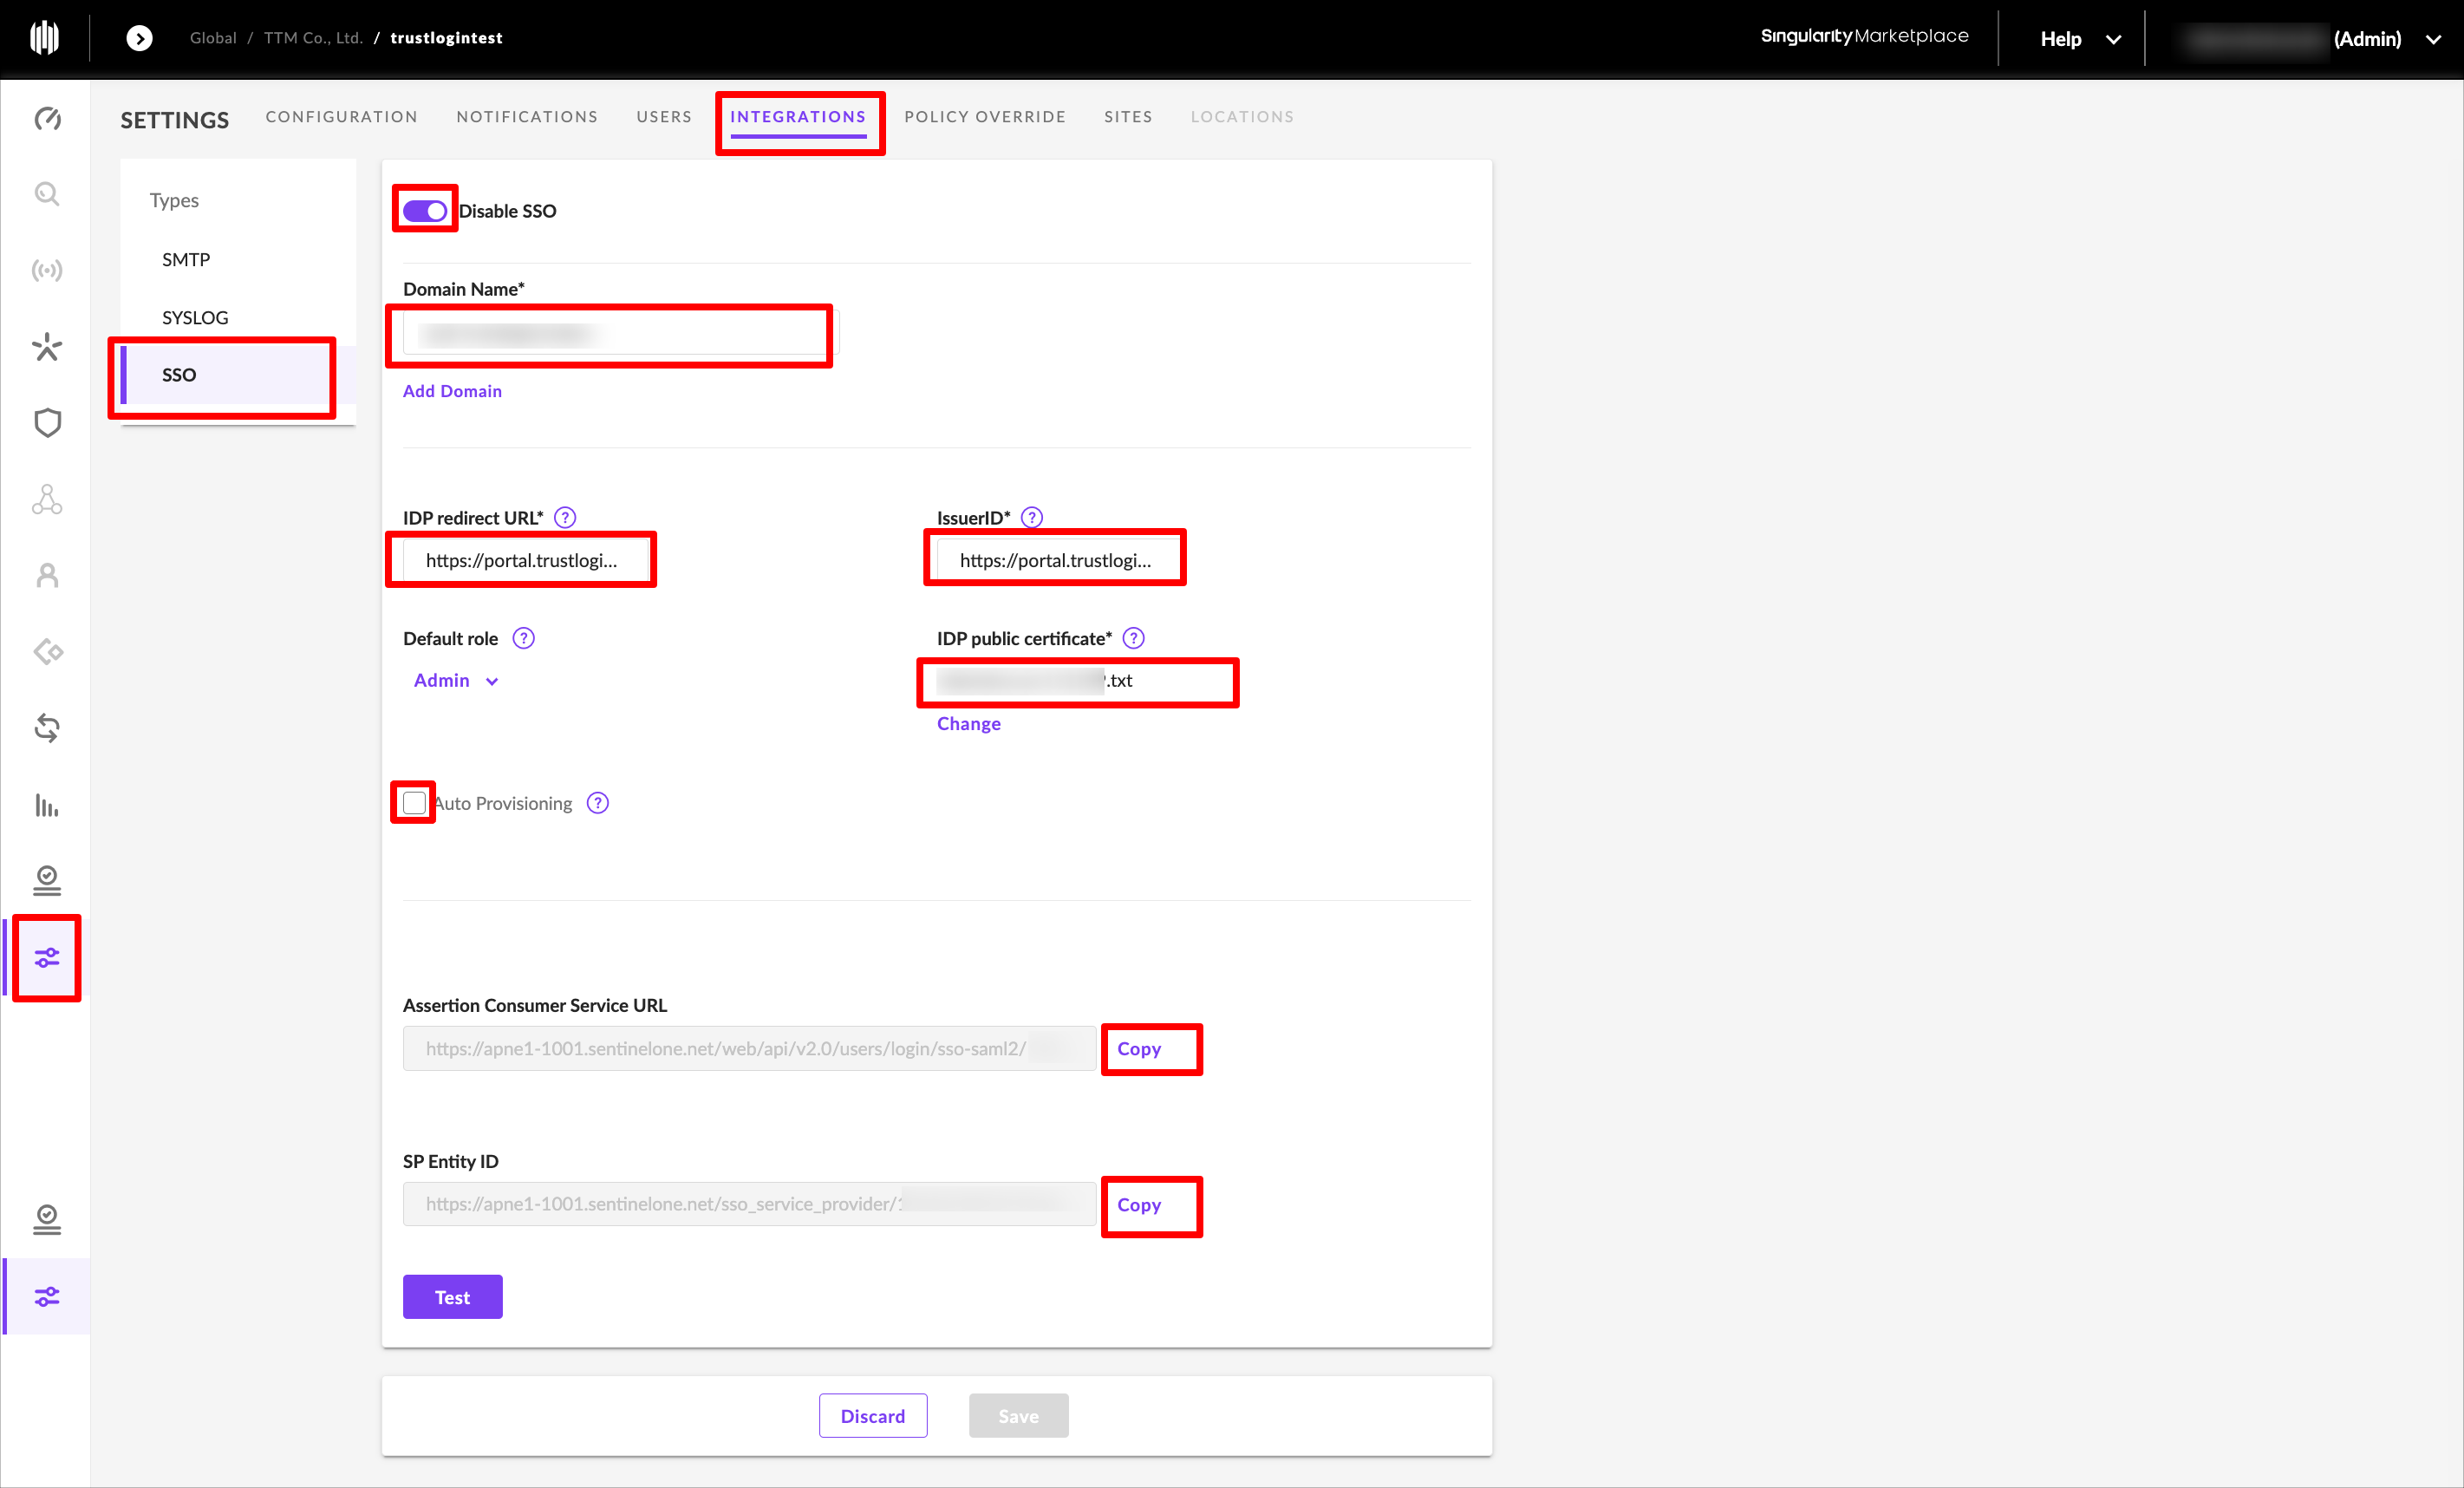Switch to the Configuration tab
2464x1488 pixels.
point(342,117)
